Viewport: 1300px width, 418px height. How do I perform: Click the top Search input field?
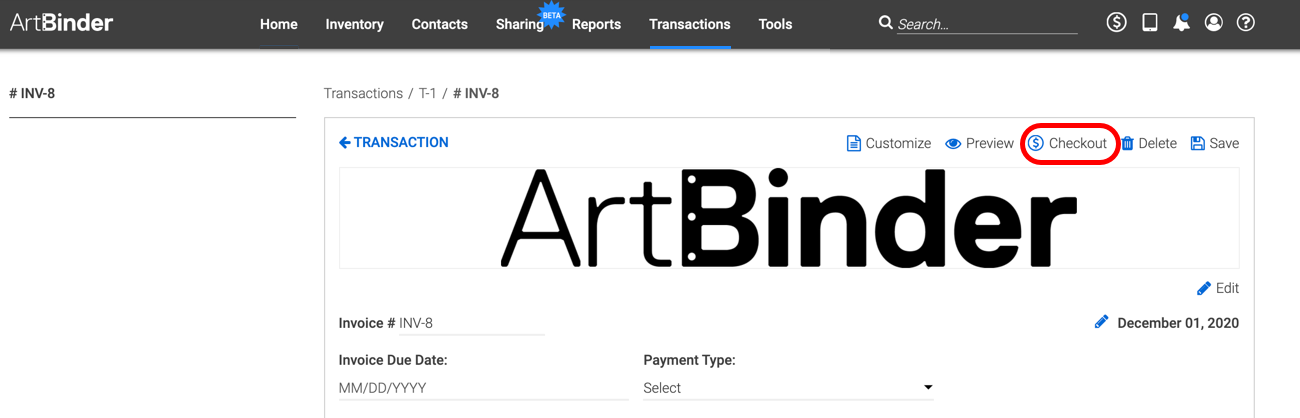(987, 24)
